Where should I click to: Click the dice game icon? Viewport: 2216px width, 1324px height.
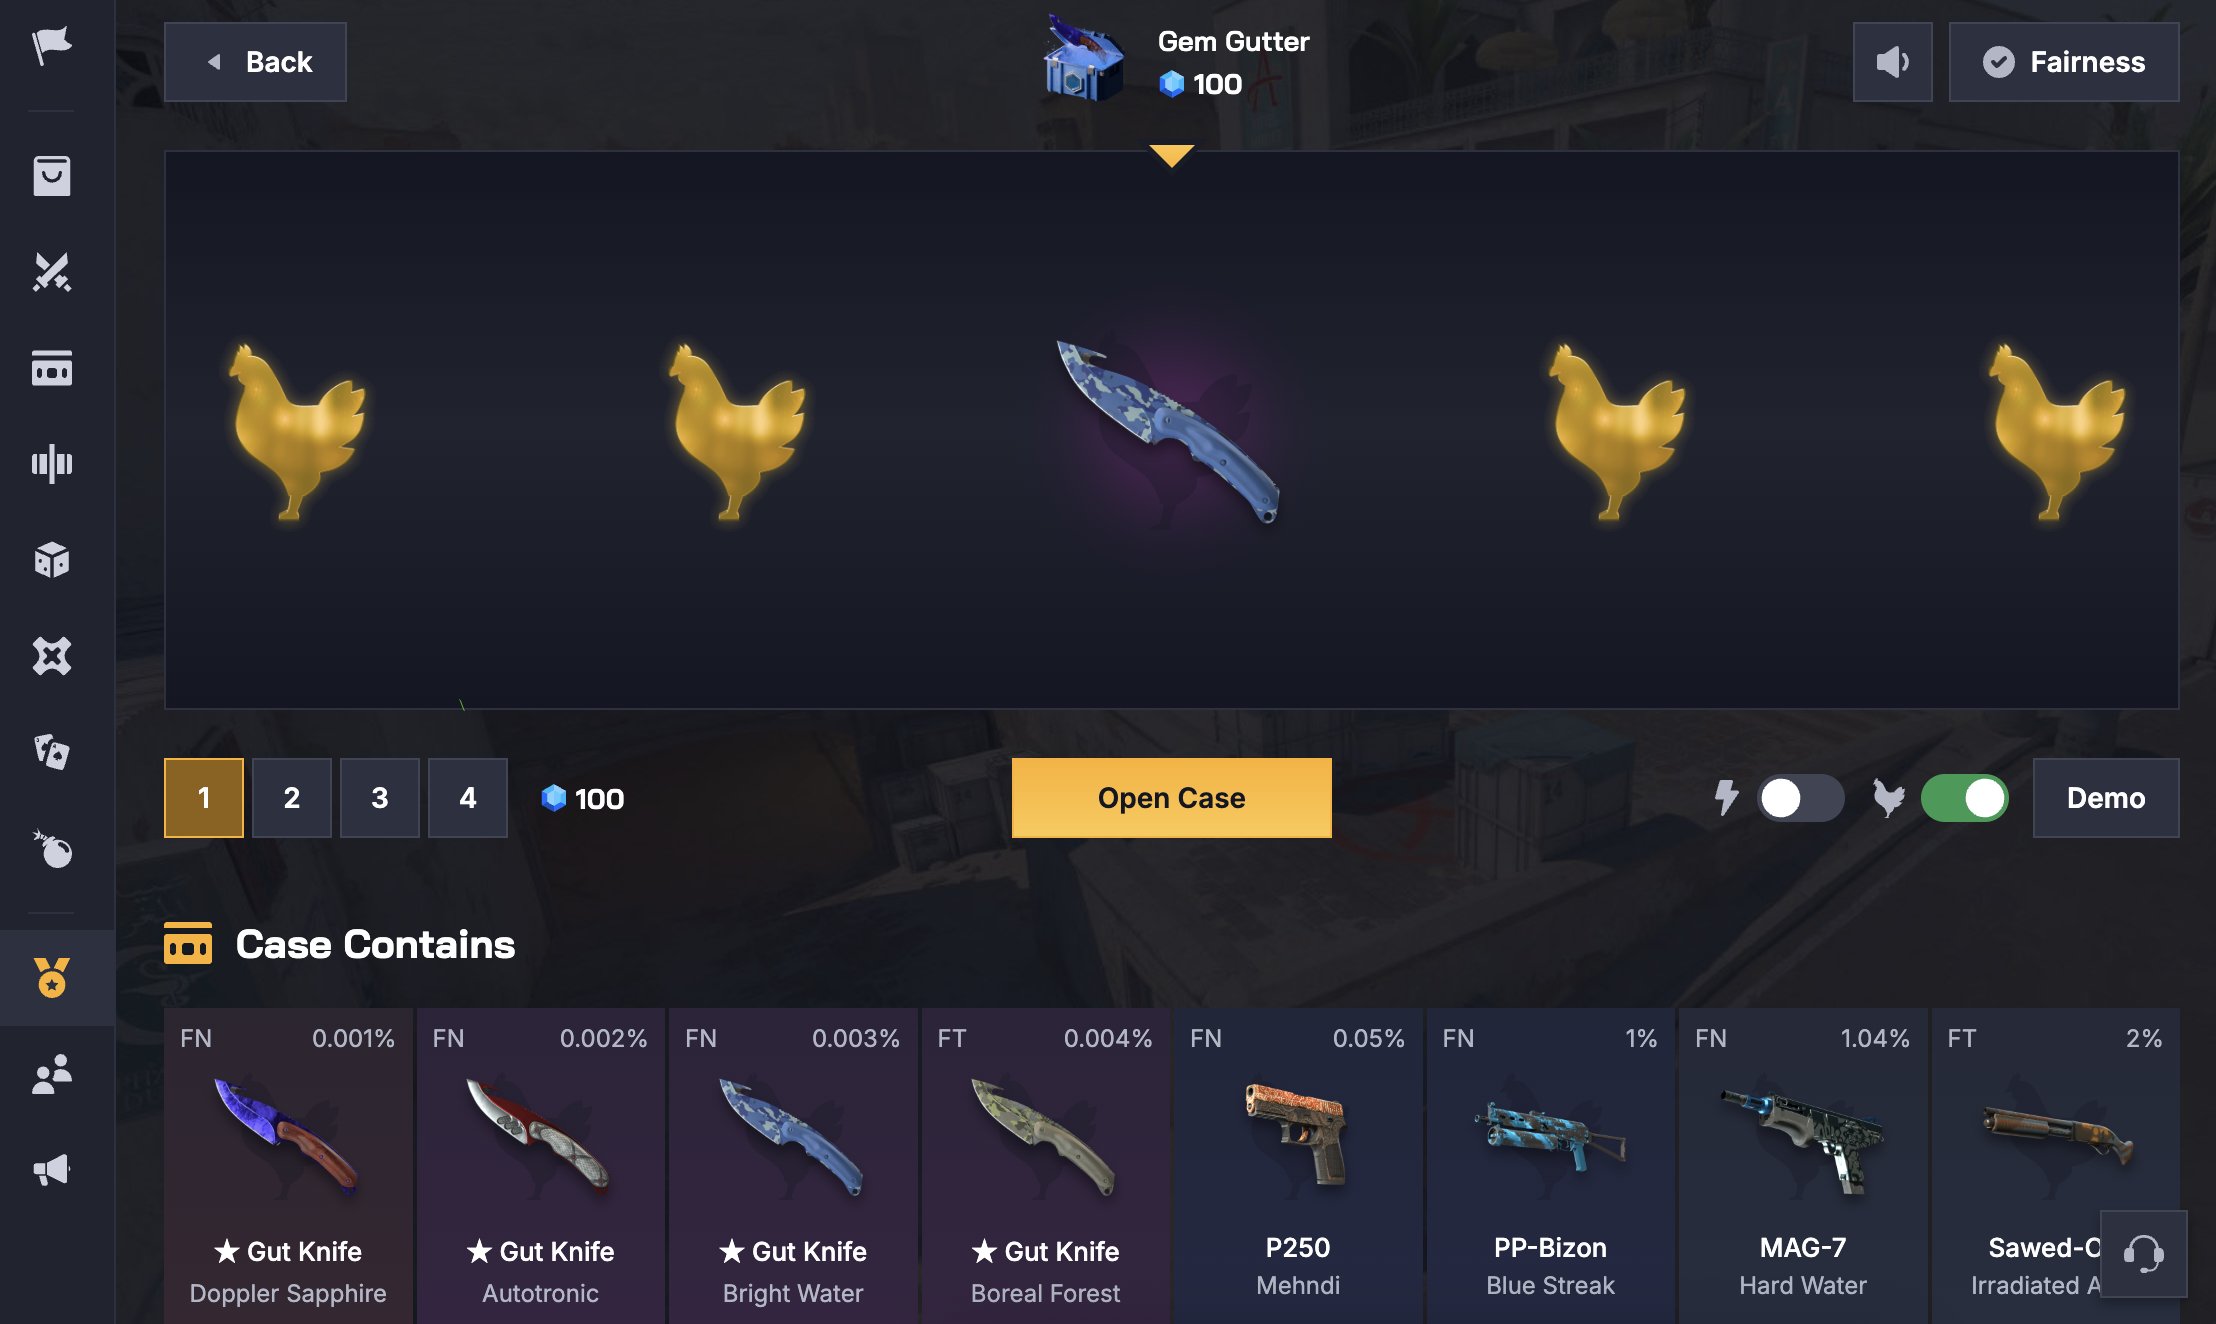(x=51, y=560)
